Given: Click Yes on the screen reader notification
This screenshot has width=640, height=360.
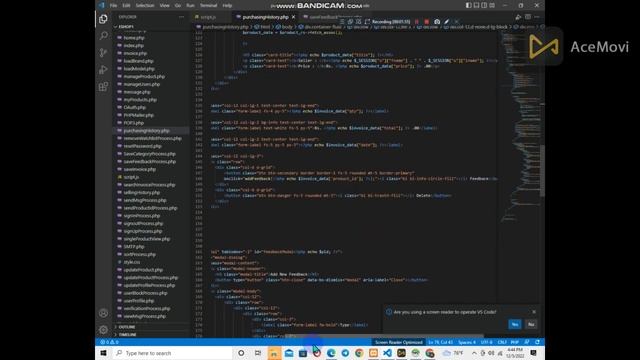Looking at the screenshot, I should (515, 324).
